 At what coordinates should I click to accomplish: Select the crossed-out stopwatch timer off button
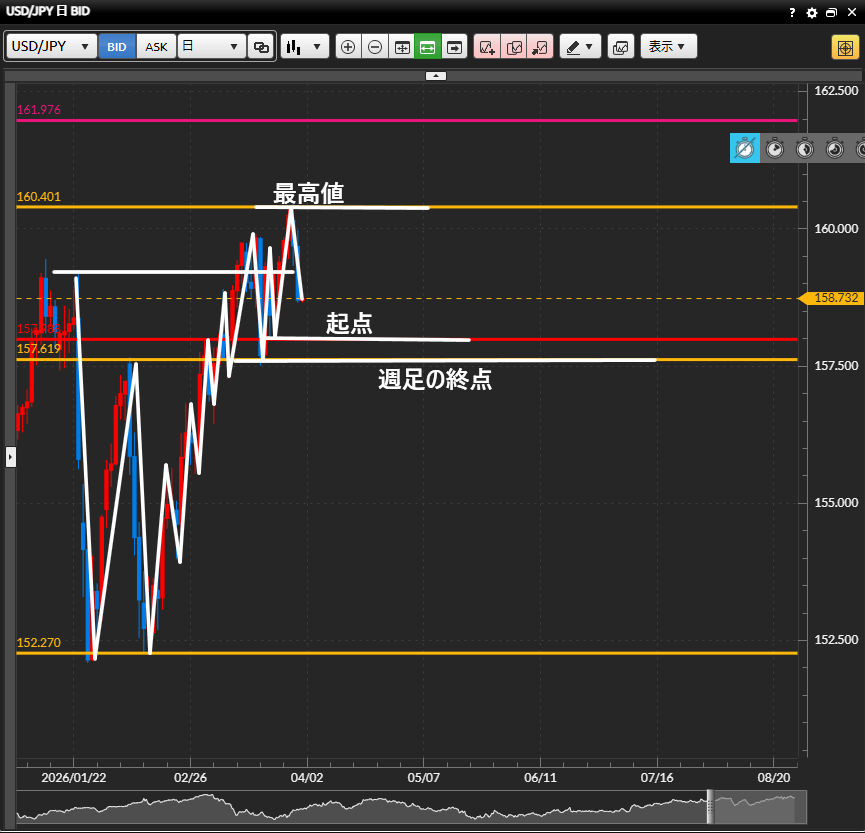pos(745,149)
